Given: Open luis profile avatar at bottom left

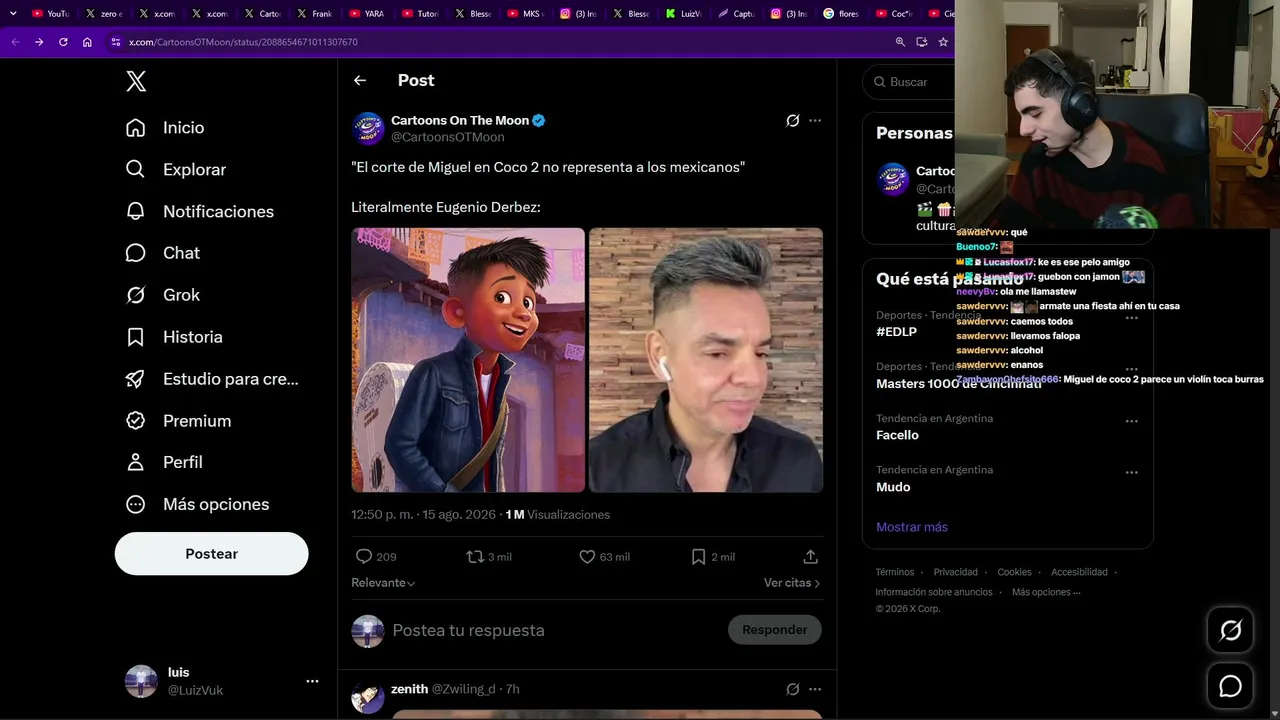Looking at the screenshot, I should coord(141,681).
